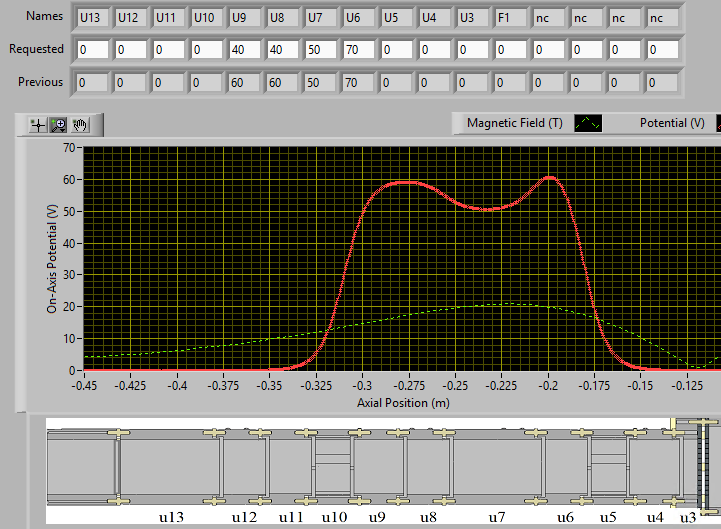Click the On-Axis Potential (V) axis label

52,259
